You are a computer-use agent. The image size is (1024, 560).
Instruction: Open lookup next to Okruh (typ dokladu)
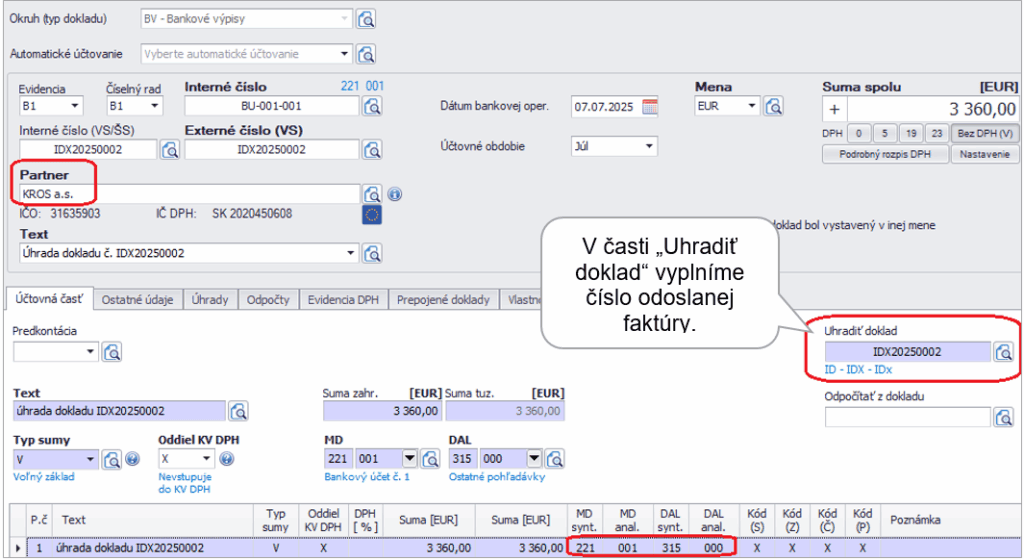(x=367, y=19)
